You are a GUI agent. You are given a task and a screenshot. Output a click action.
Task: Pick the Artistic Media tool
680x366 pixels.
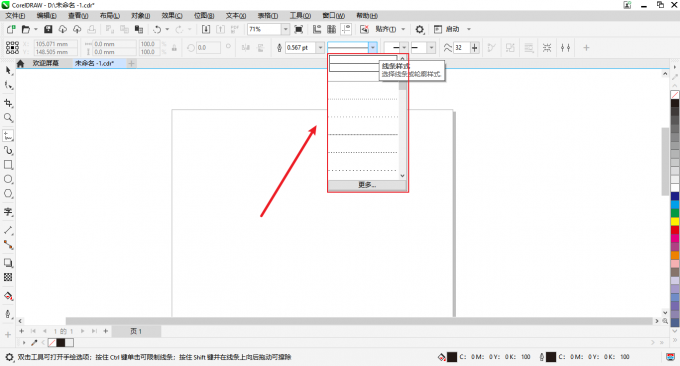point(8,150)
